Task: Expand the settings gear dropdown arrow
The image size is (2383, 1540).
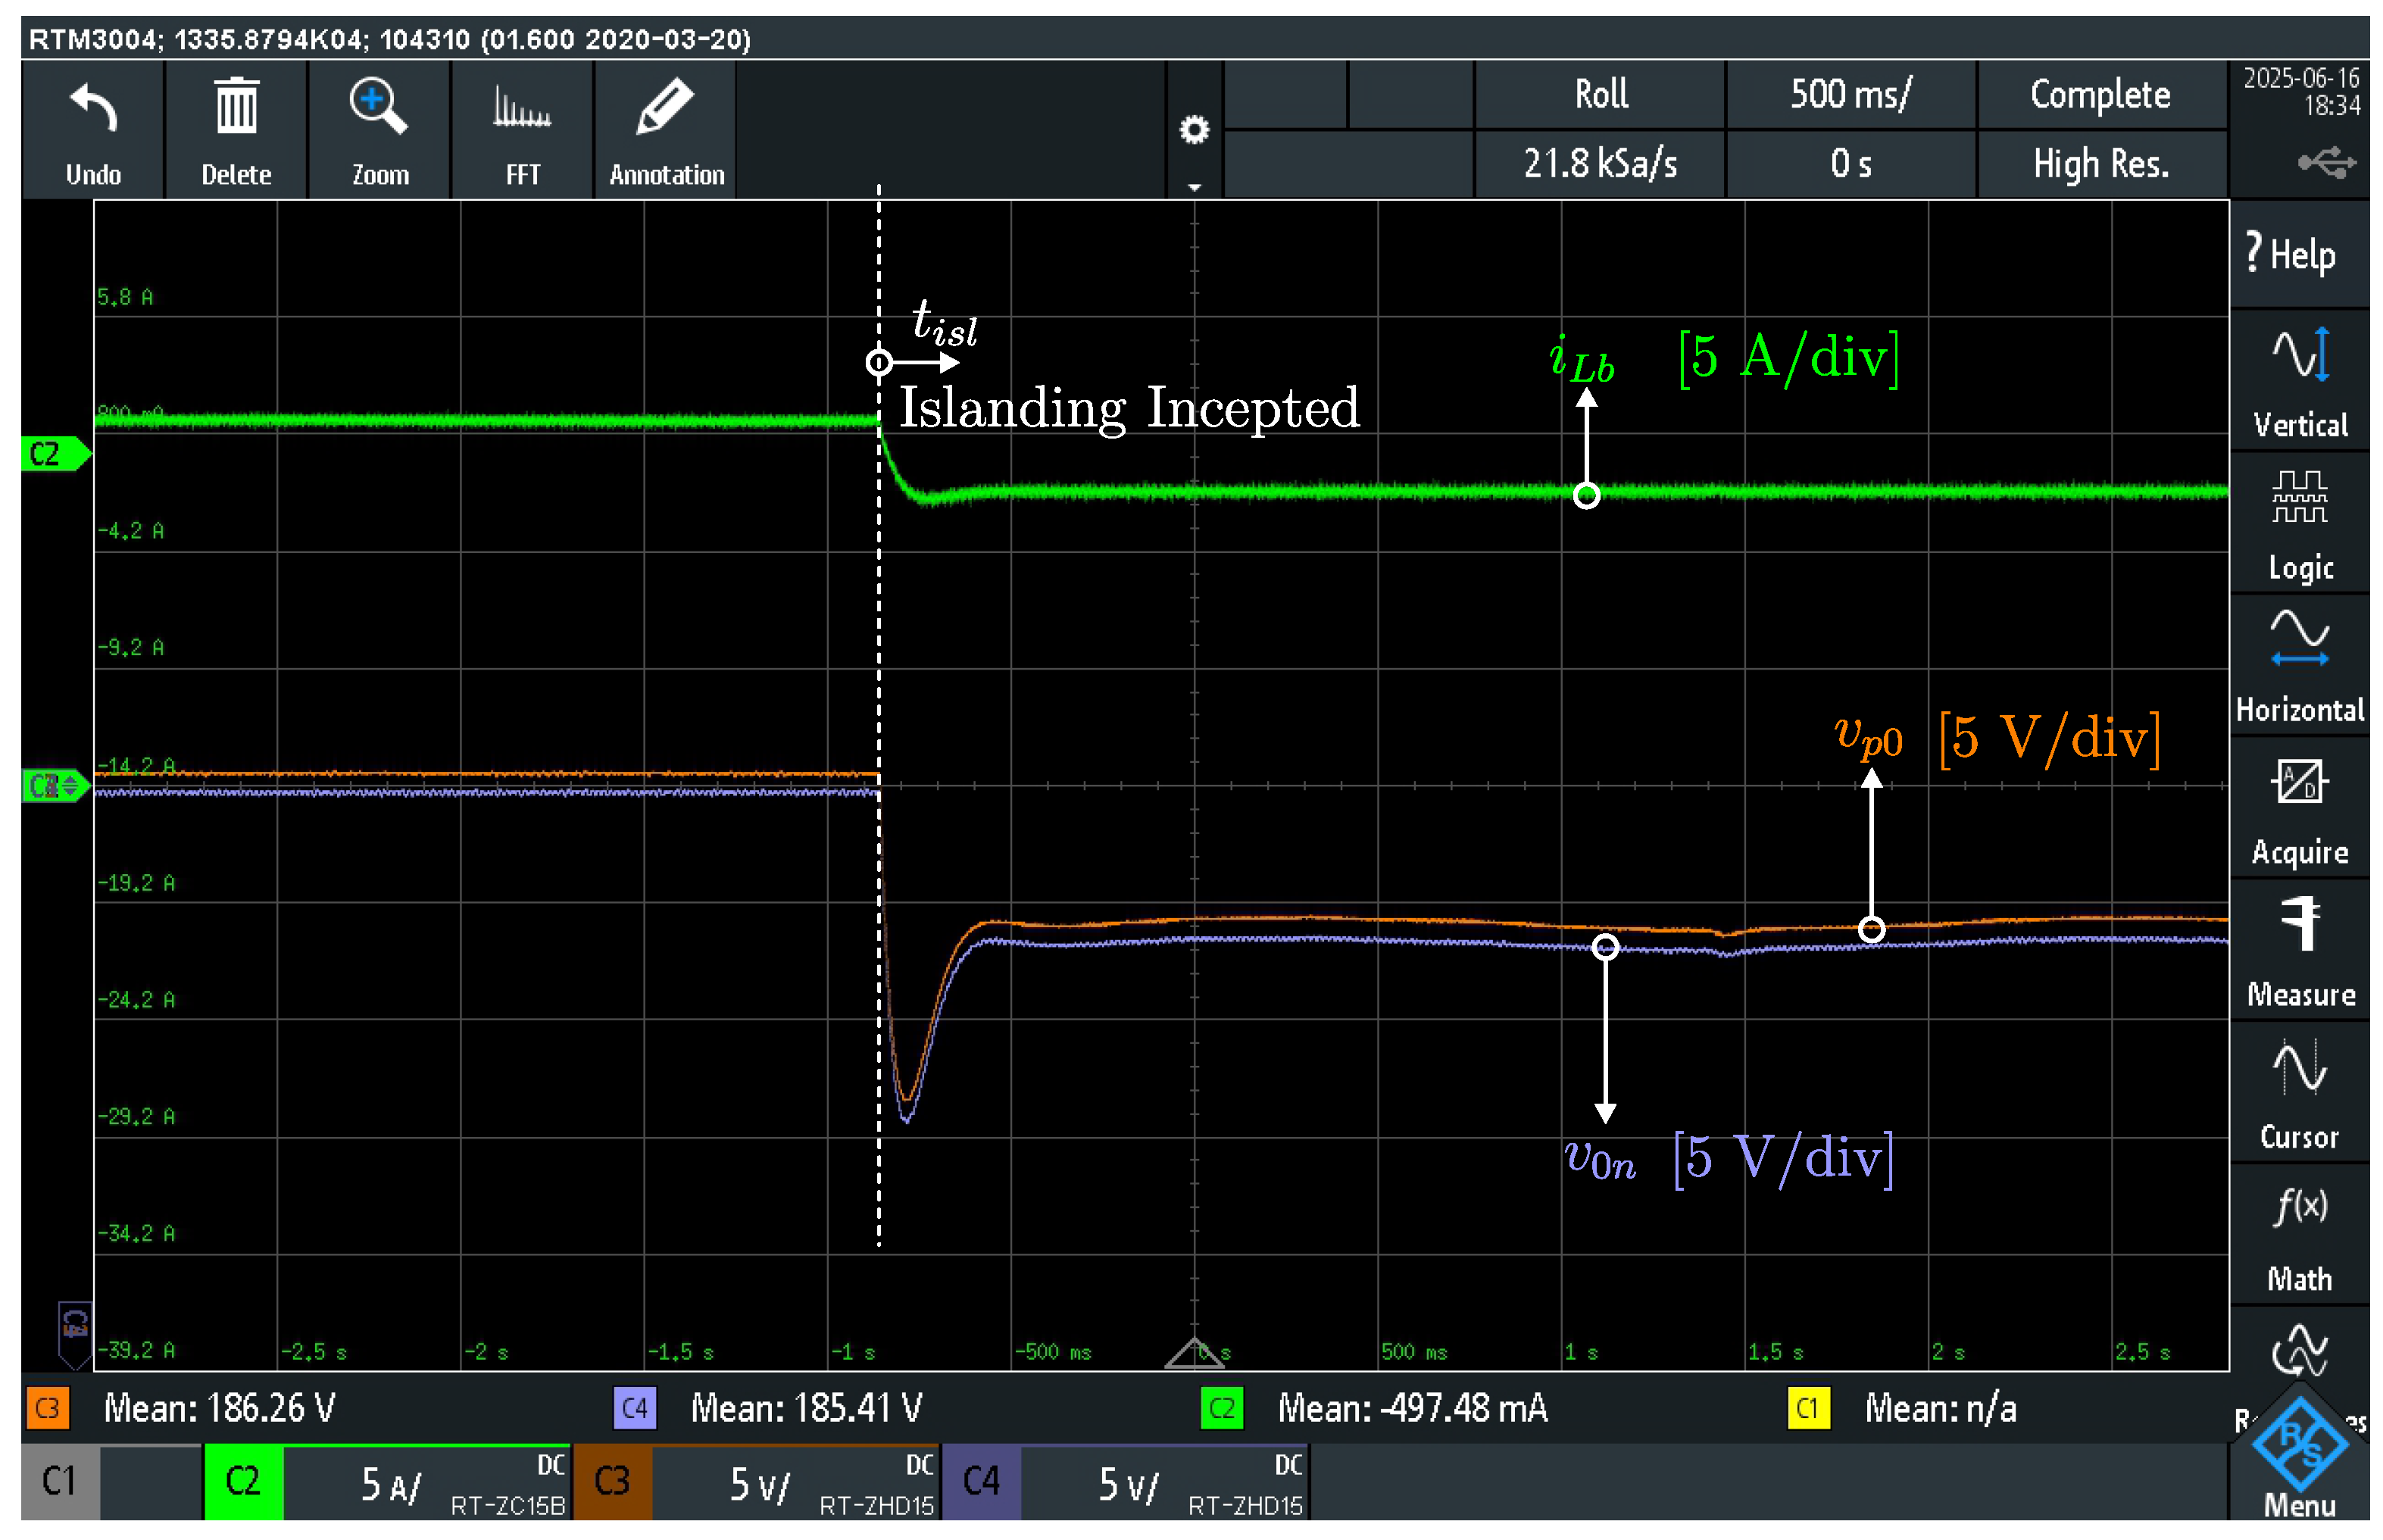Action: tap(1194, 187)
